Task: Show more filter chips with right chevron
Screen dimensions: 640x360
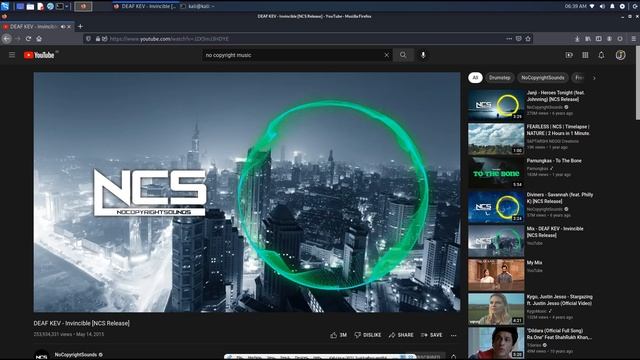Action: tap(594, 78)
